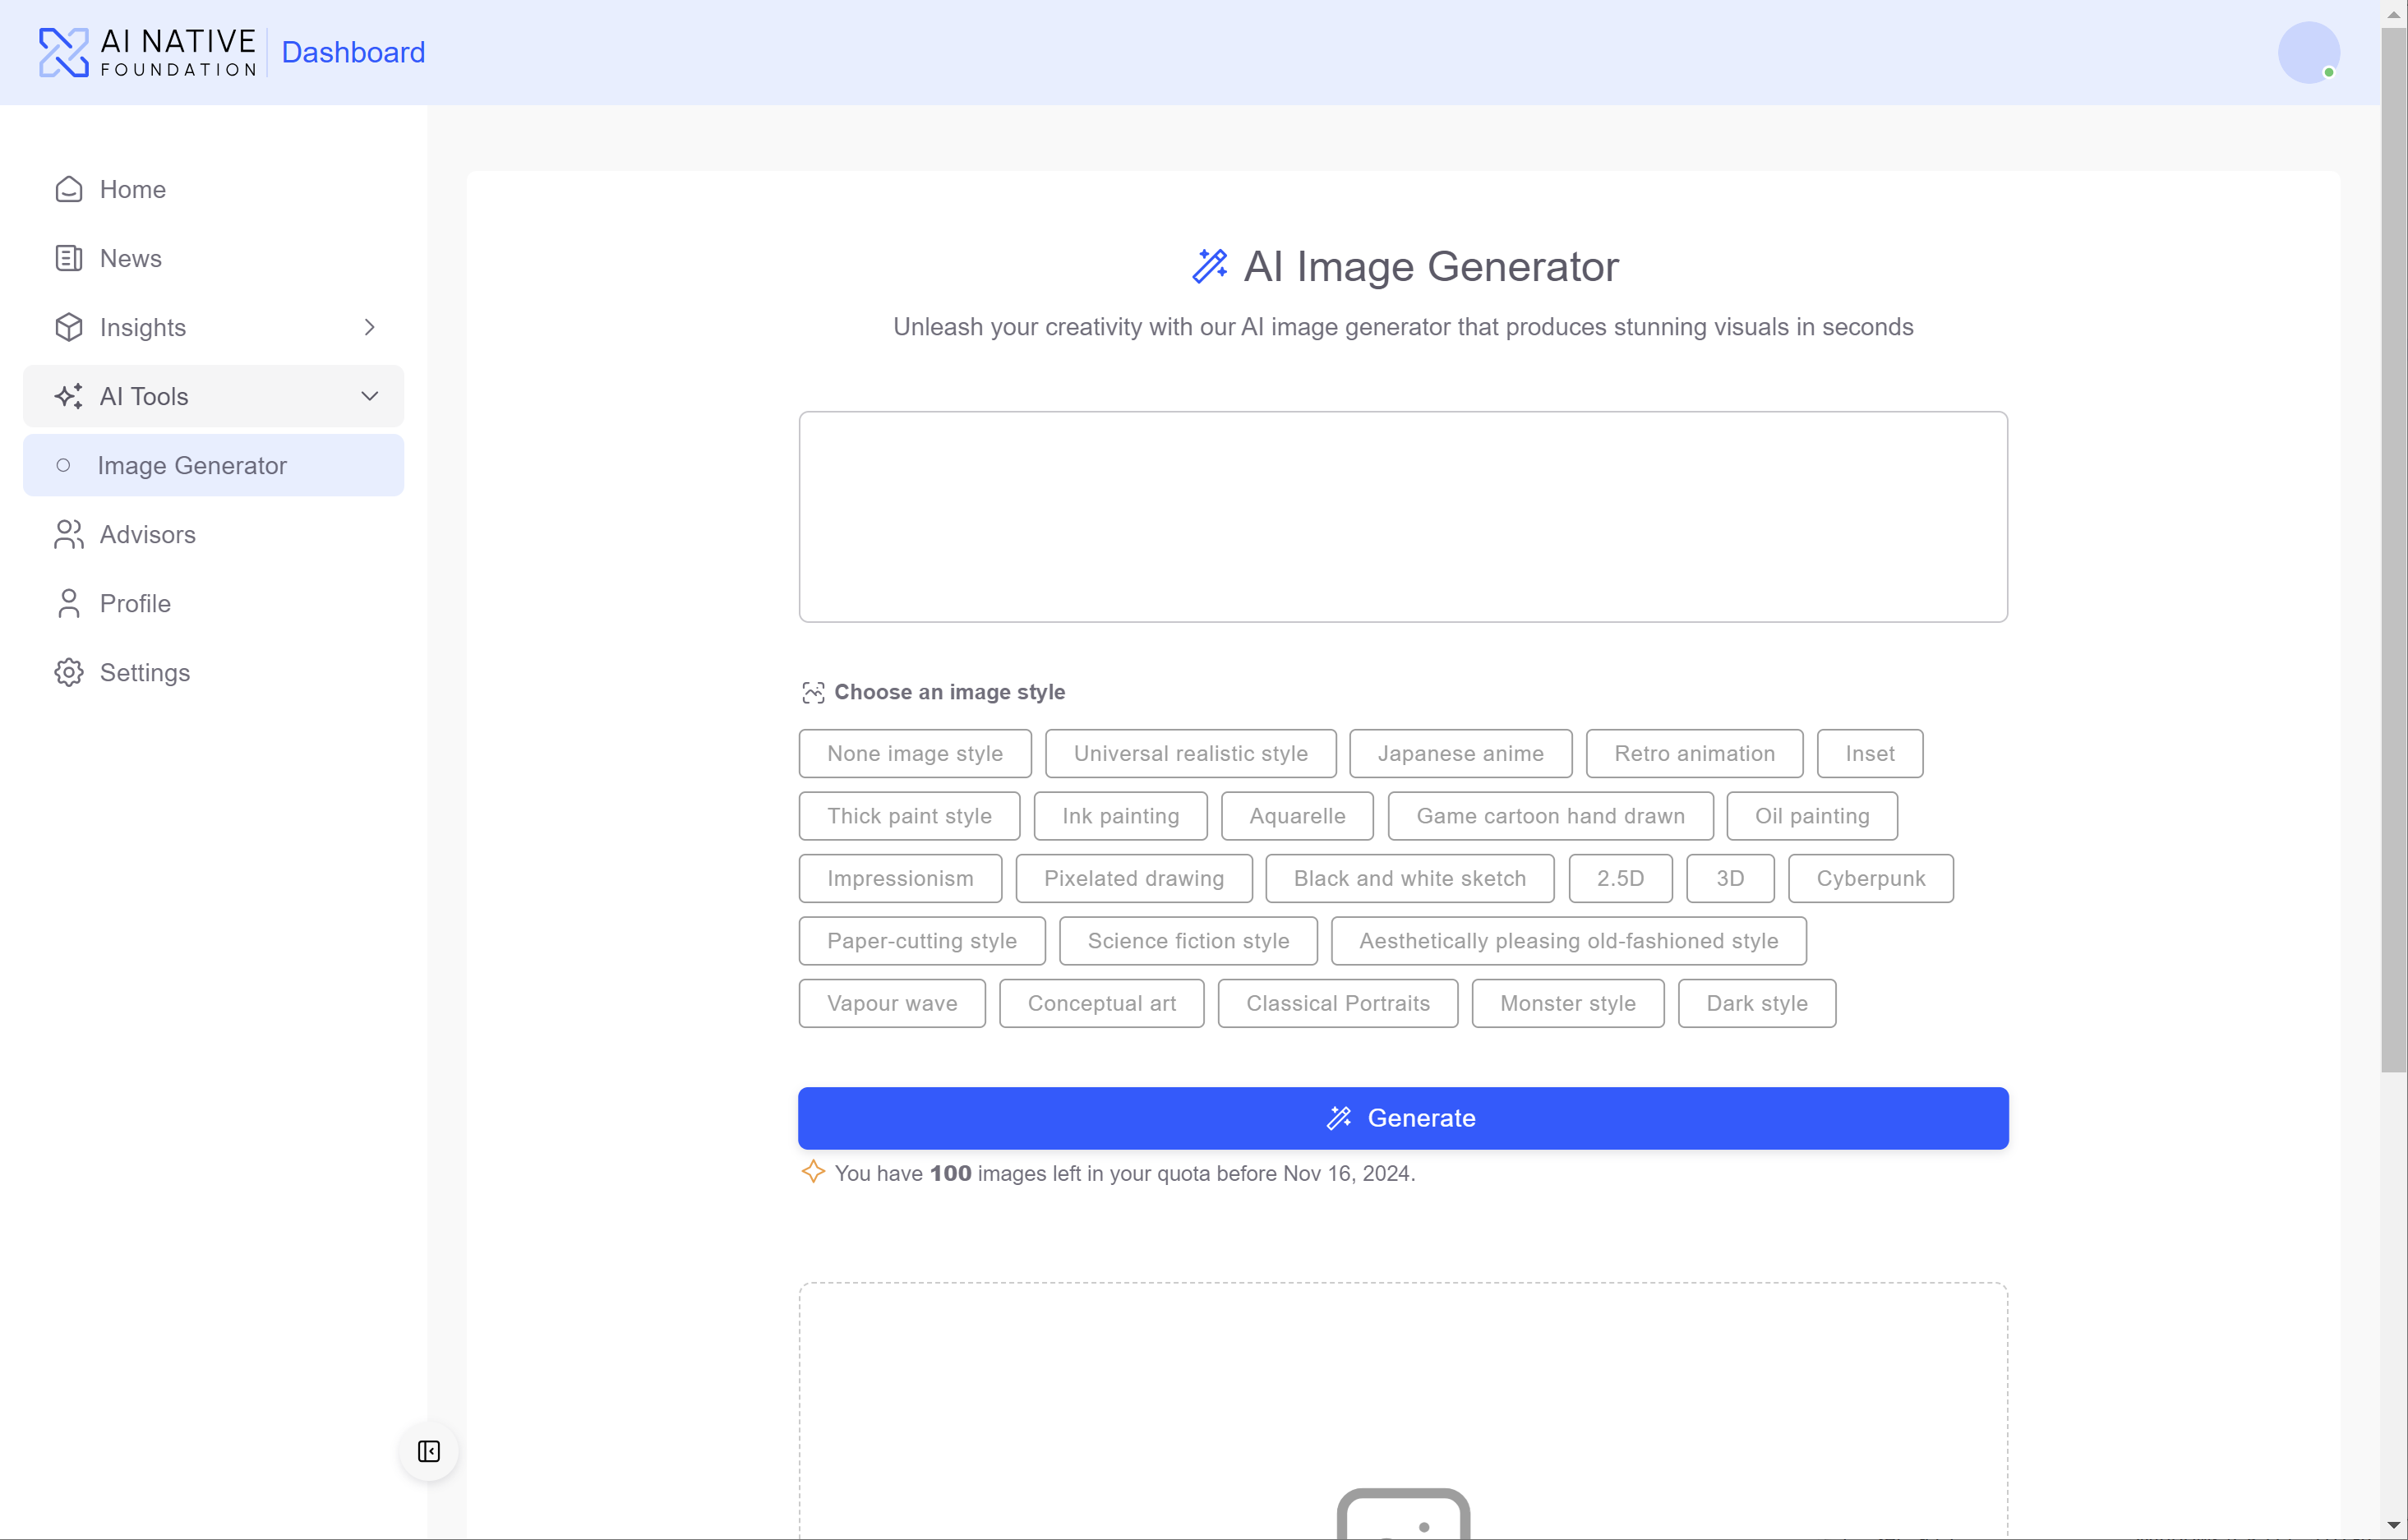The width and height of the screenshot is (2408, 1540).
Task: Open the user avatar menu
Action: coord(2308,52)
